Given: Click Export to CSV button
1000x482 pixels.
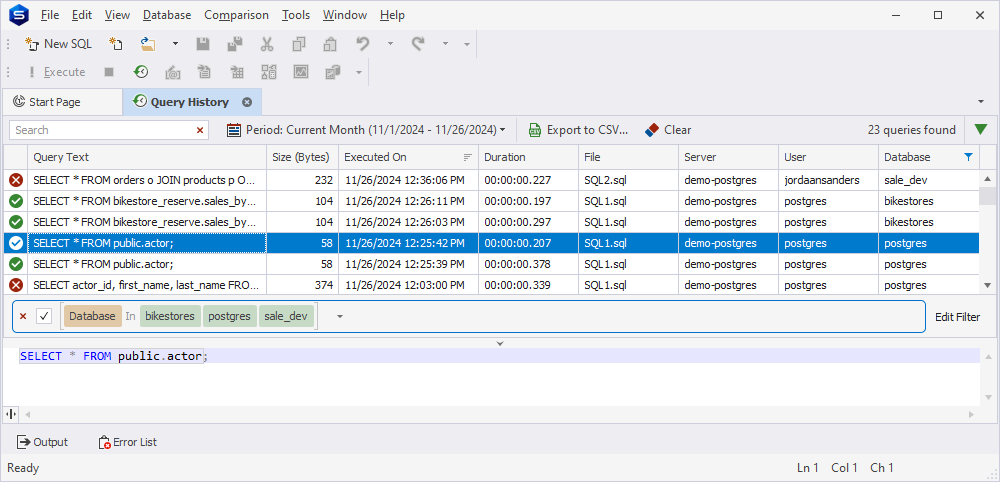Looking at the screenshot, I should [x=578, y=130].
